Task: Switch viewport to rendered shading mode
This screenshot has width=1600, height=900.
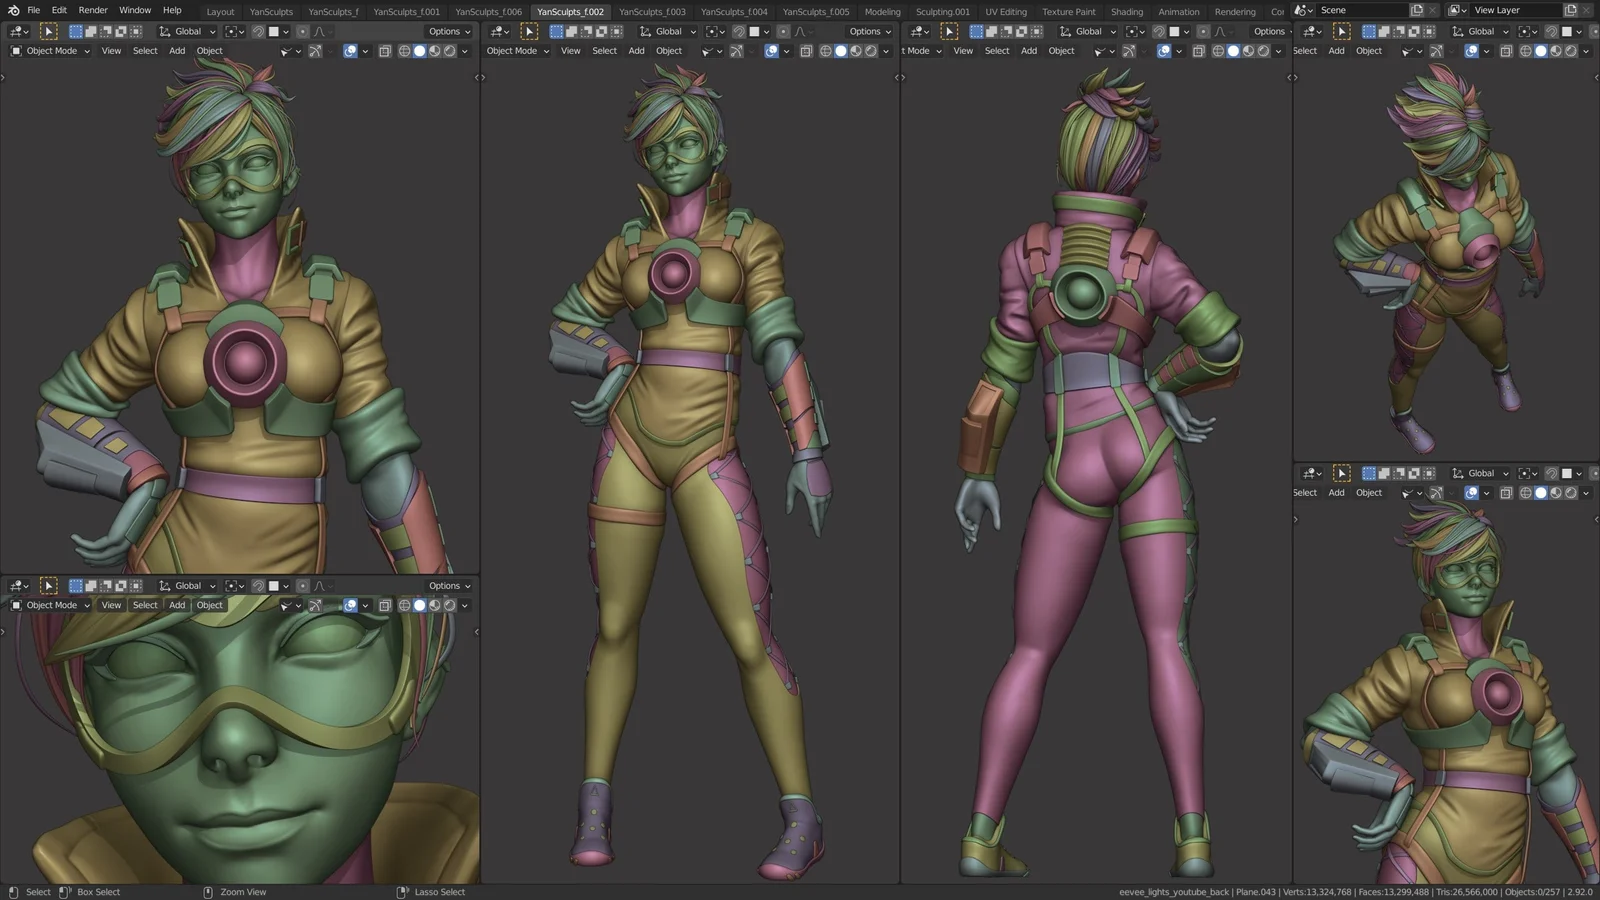Action: [450, 51]
